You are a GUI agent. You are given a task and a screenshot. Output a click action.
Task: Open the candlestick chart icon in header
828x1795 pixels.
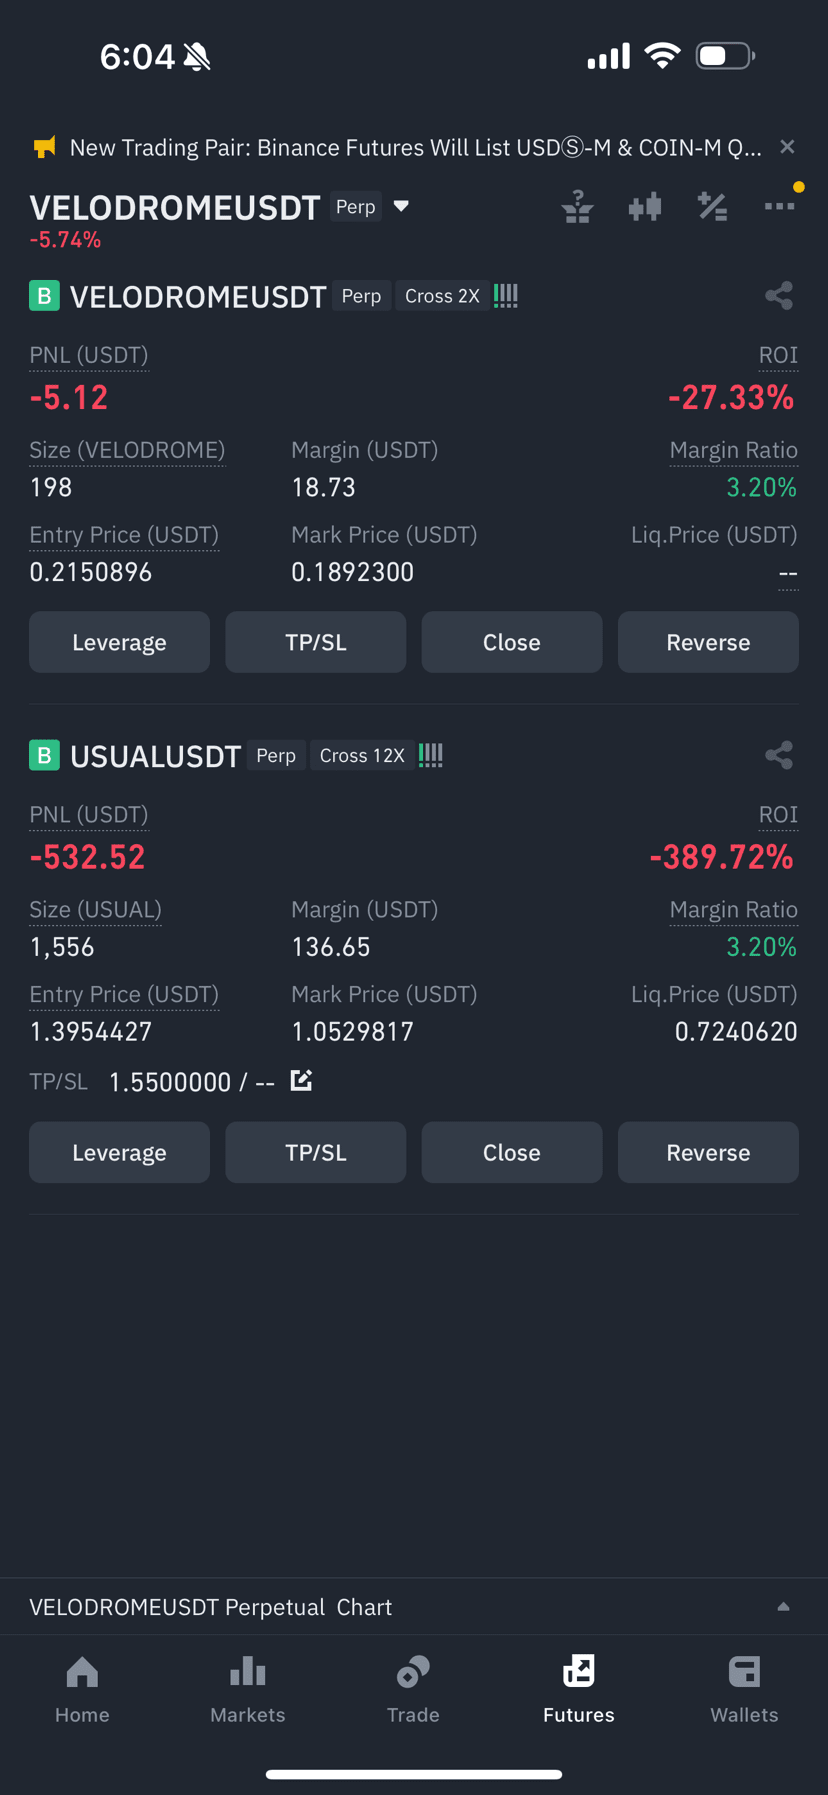[x=645, y=207]
